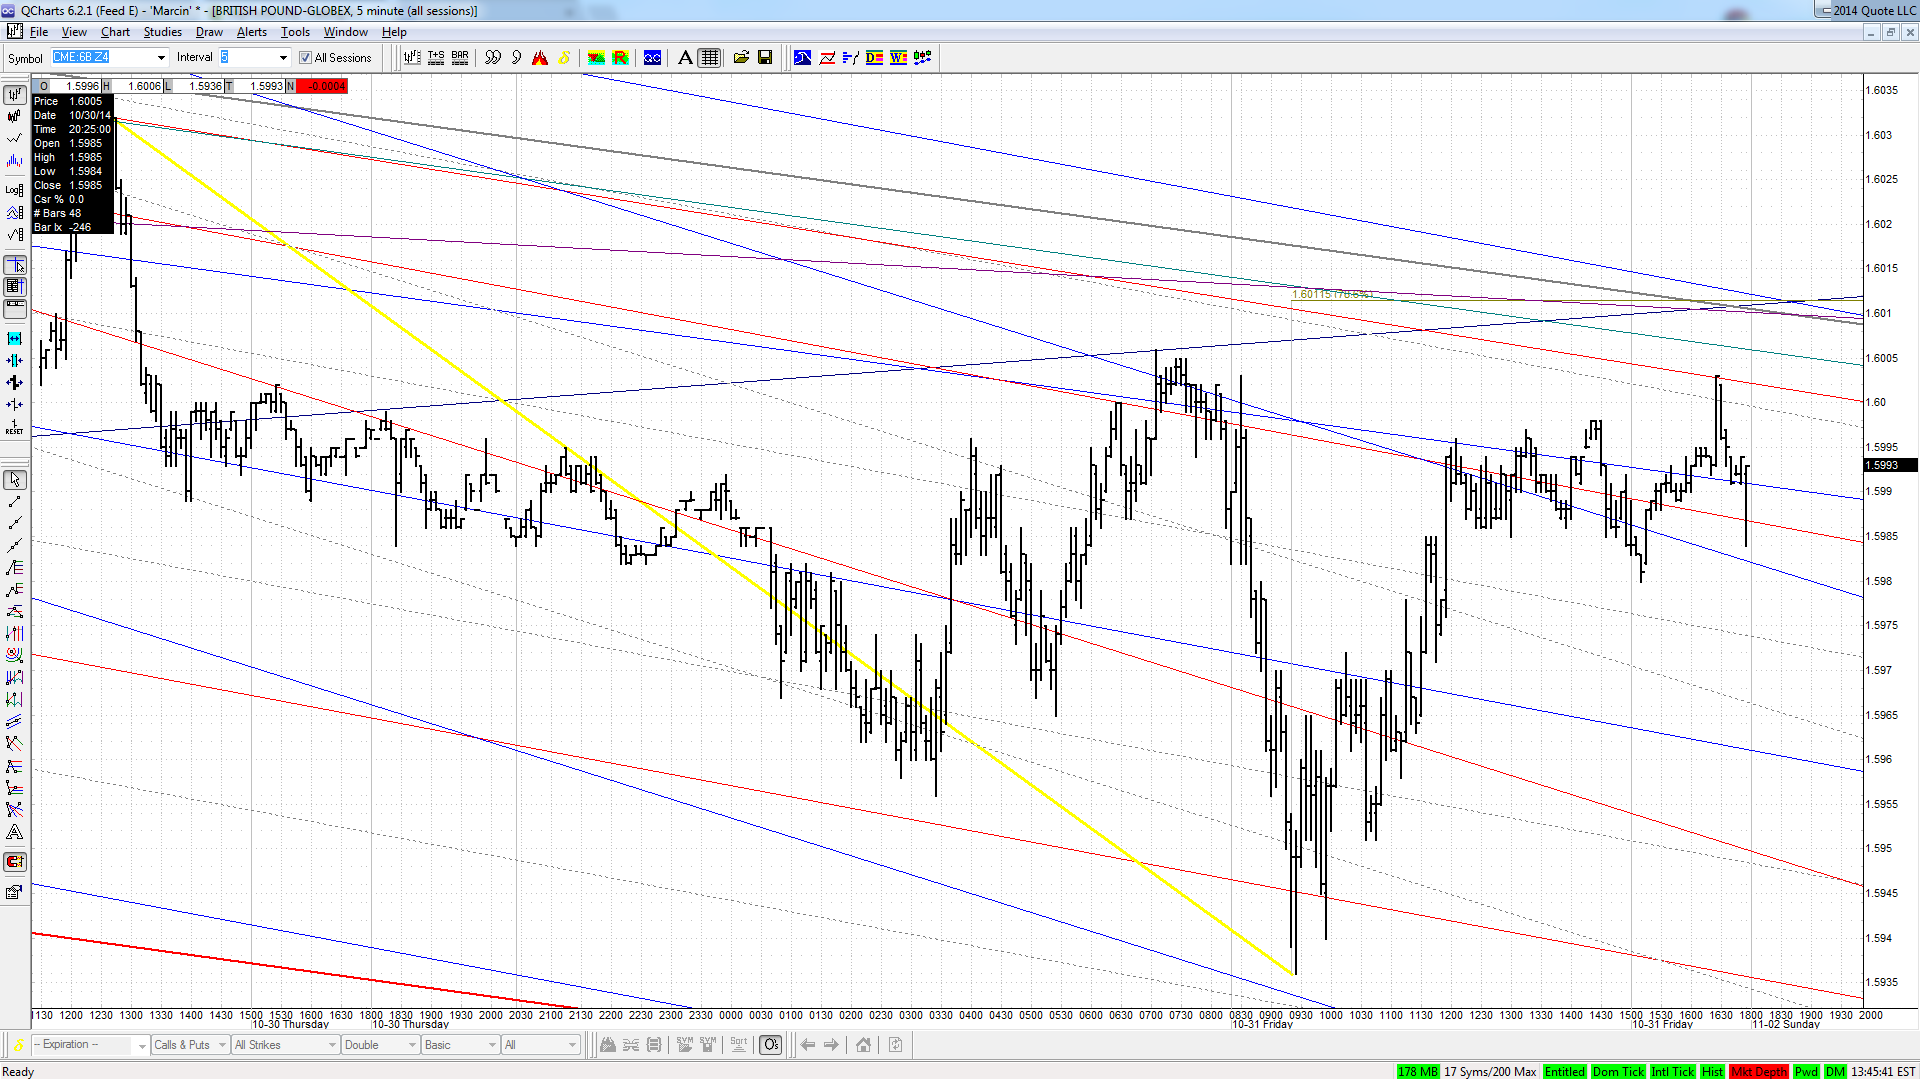Click the red Mkt Depth status indicator
Viewport: 1920px width, 1080px height.
coord(1759,1072)
